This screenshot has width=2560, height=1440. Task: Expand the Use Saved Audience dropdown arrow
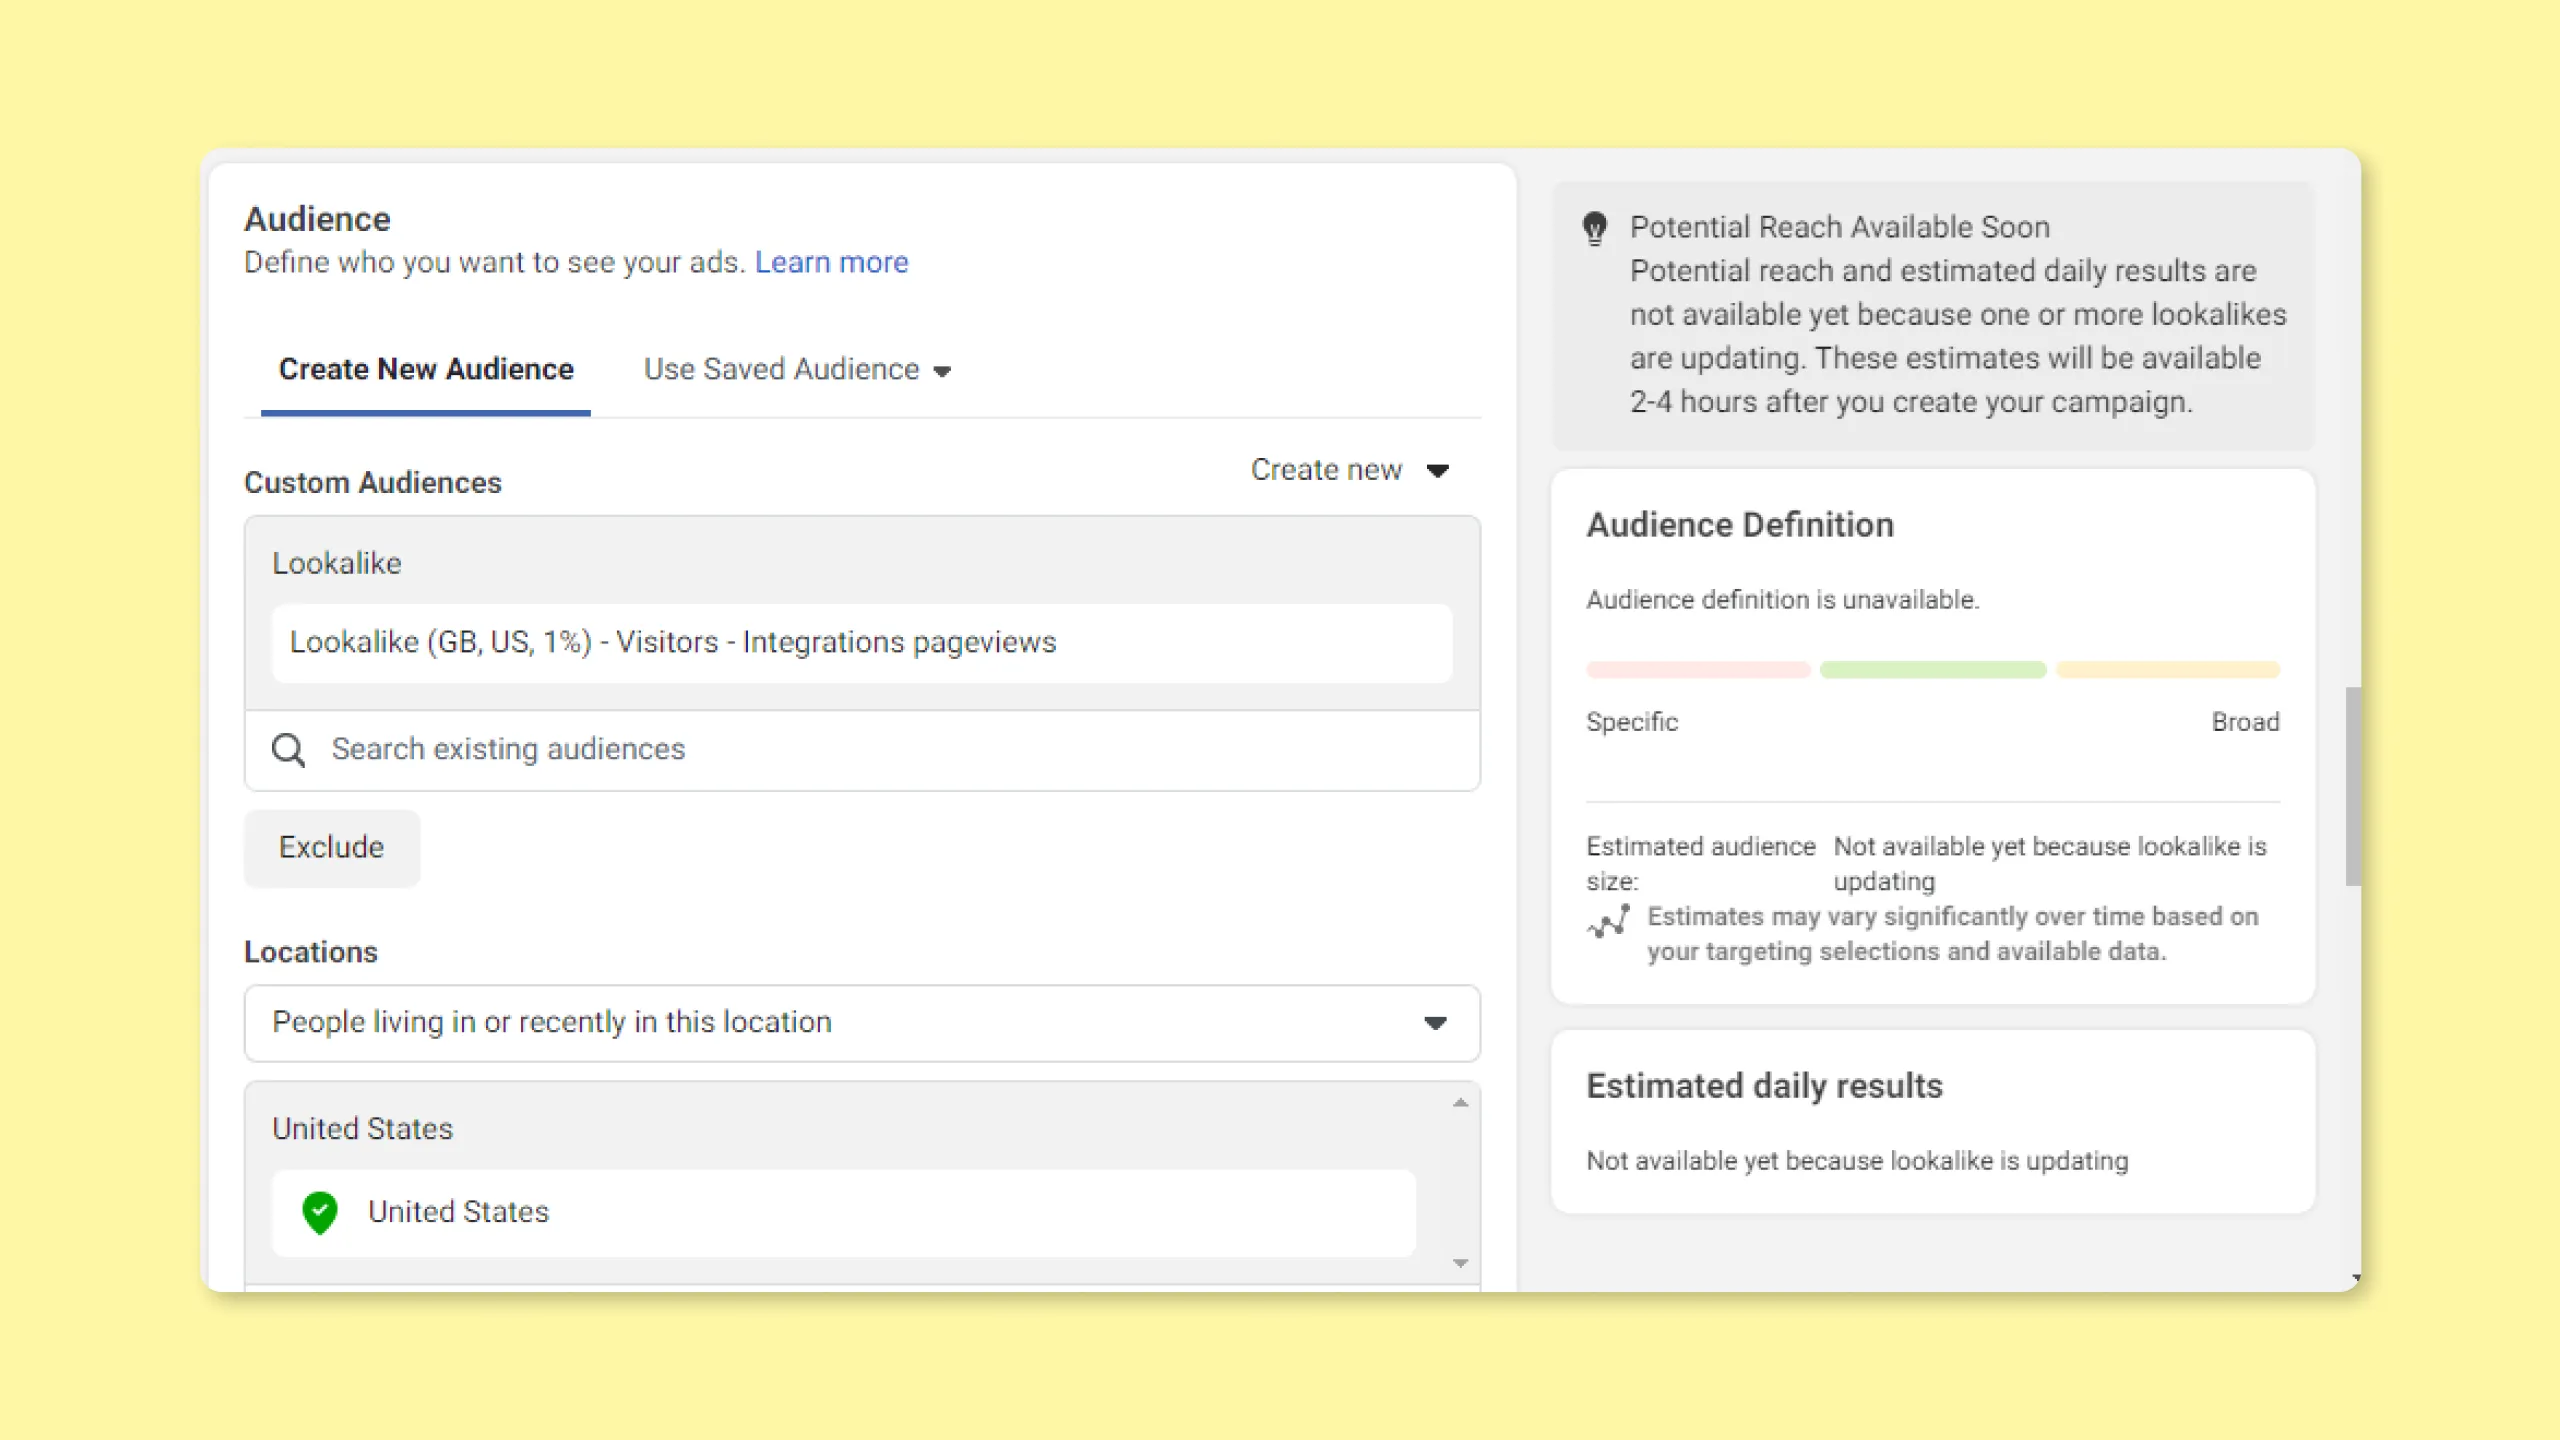[x=942, y=371]
